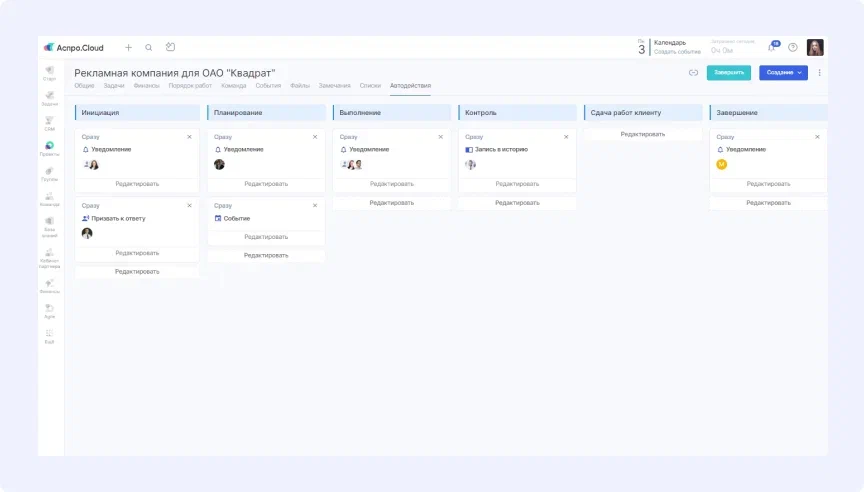The height and width of the screenshot is (492, 864).
Task: Expand the Создание dropdown button
Action: [x=783, y=72]
